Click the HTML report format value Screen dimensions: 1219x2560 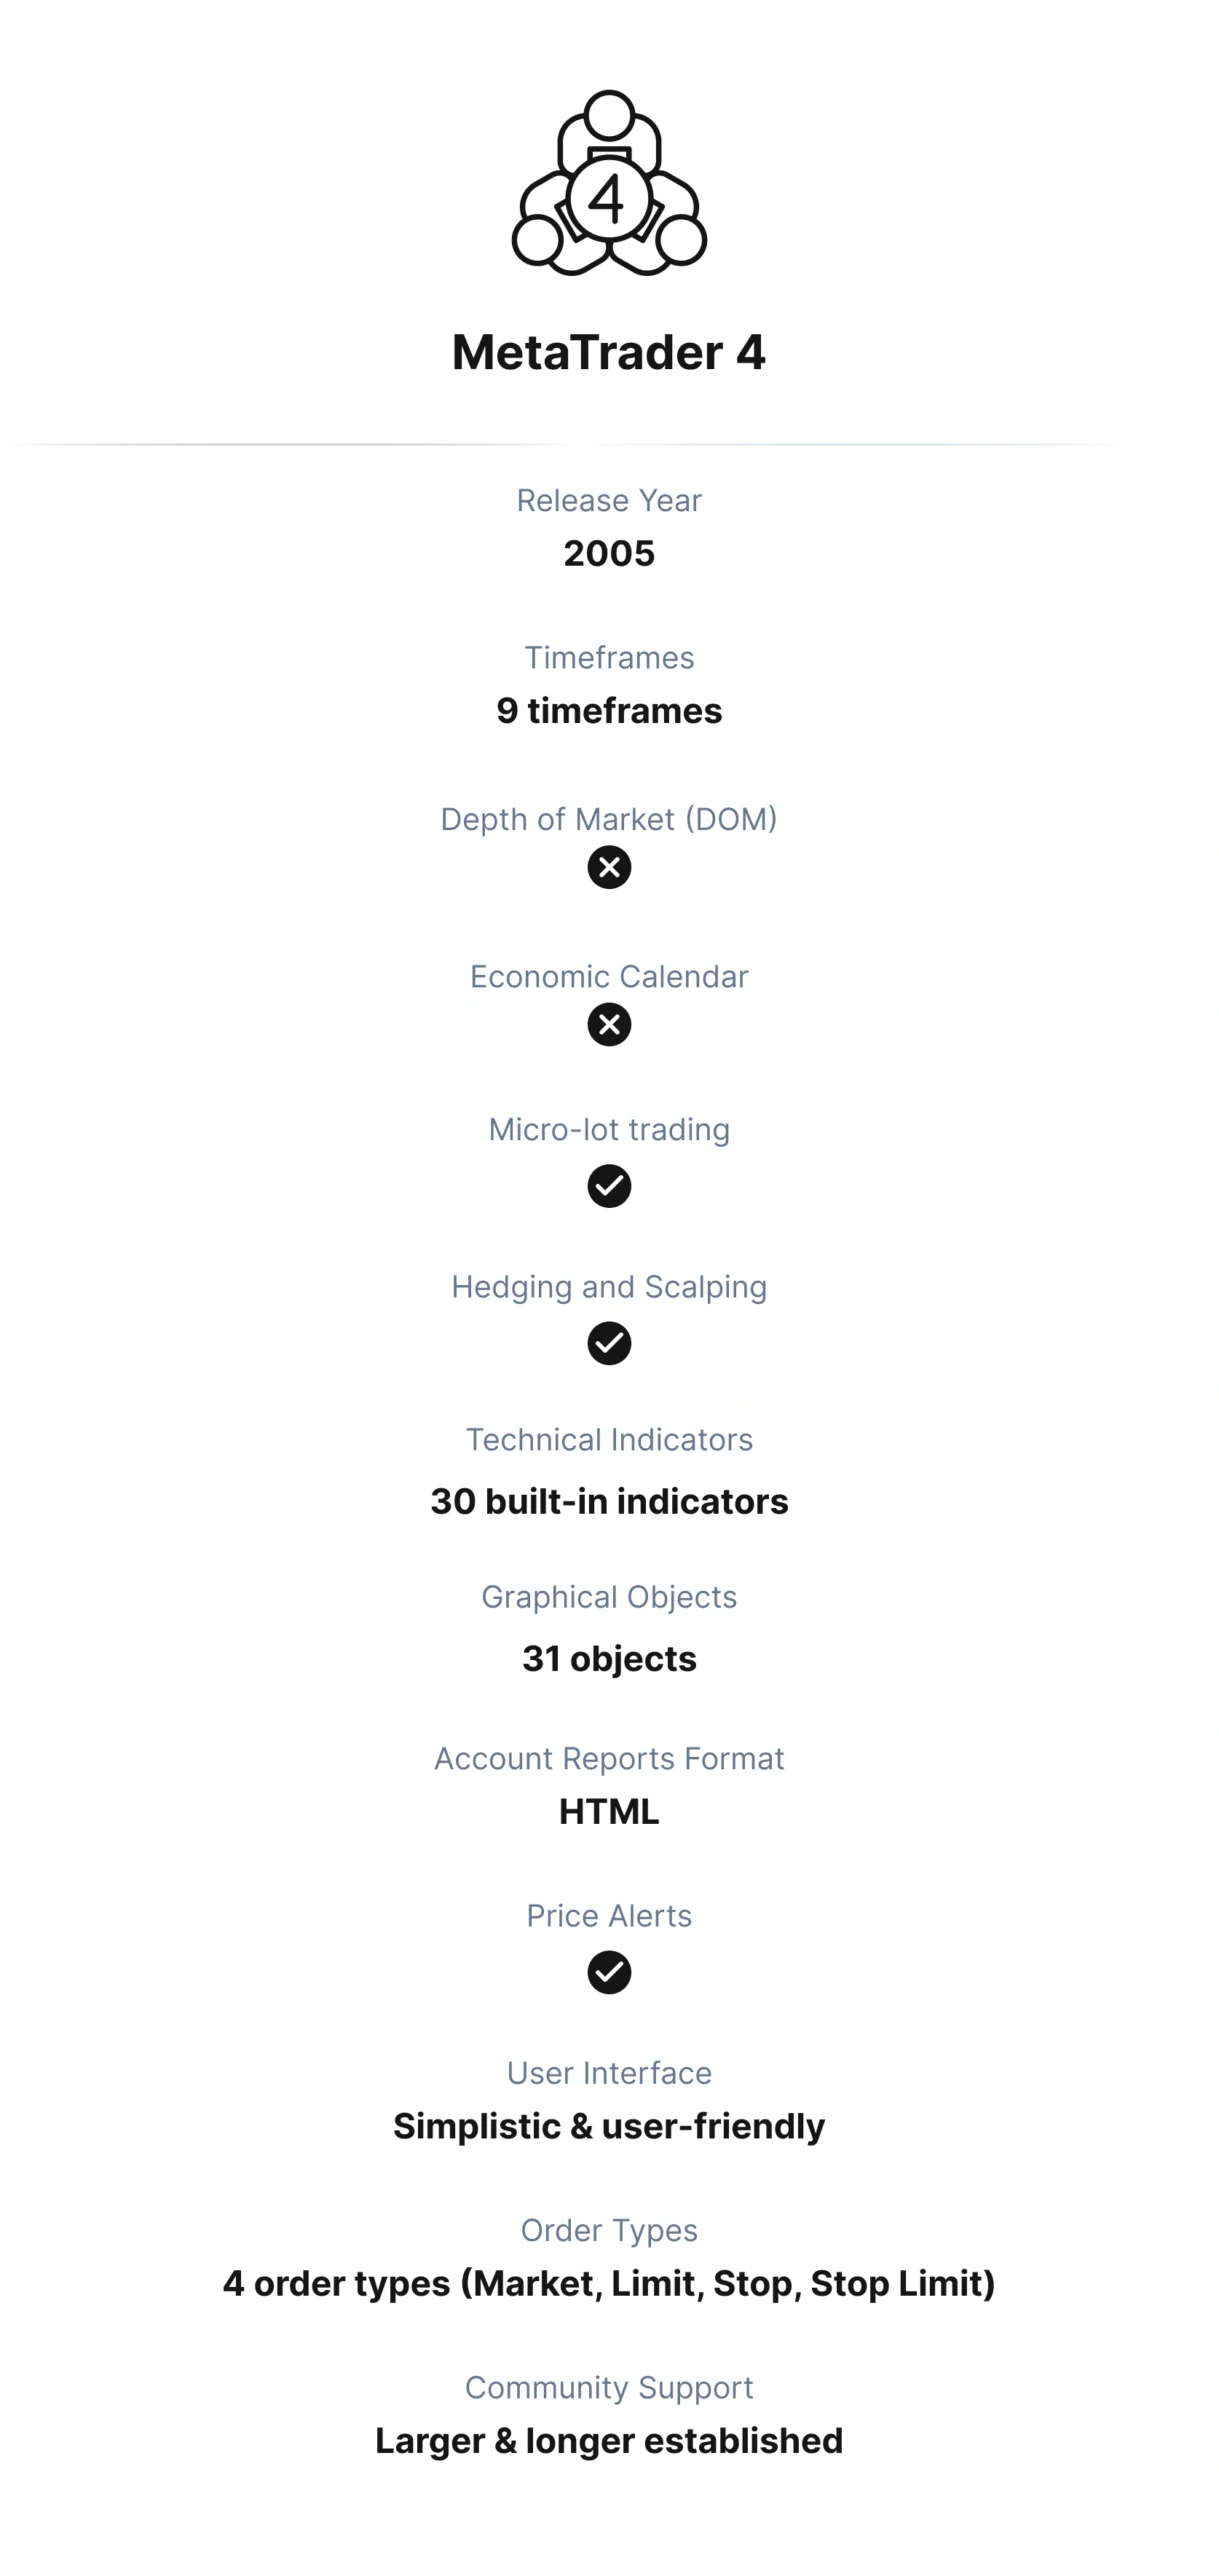pyautogui.click(x=609, y=1811)
